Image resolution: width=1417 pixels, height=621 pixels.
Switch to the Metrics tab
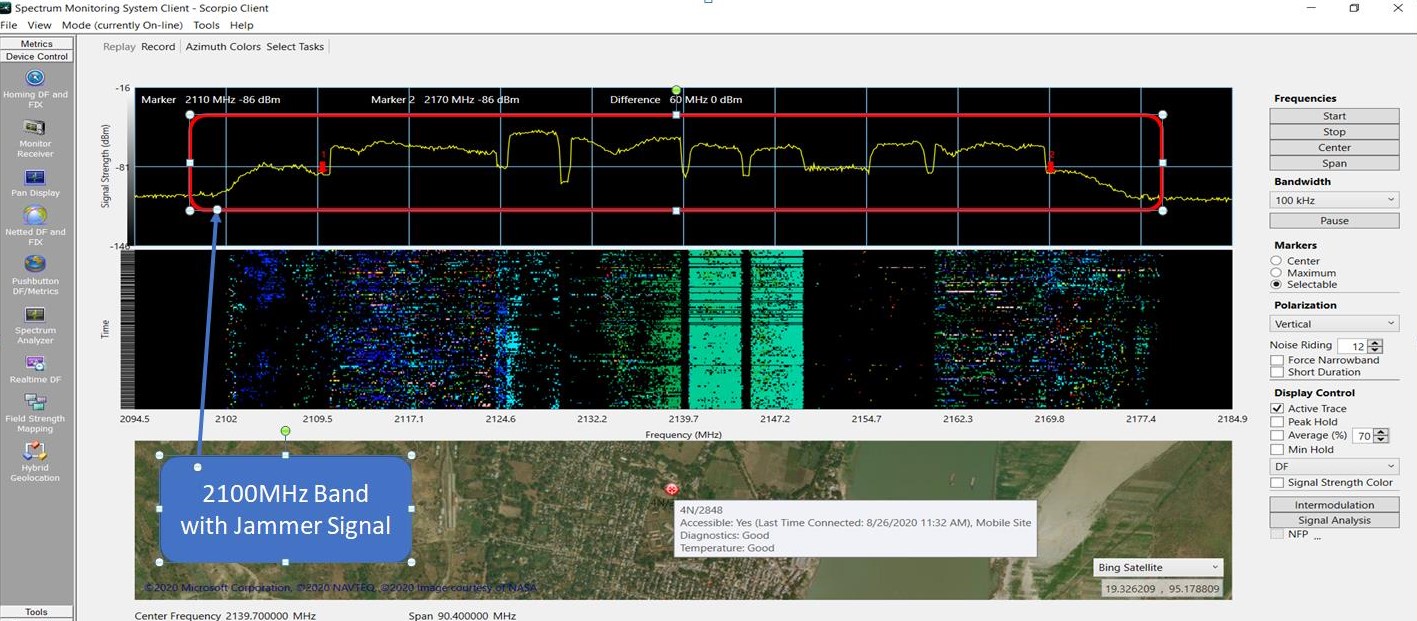pyautogui.click(x=36, y=44)
